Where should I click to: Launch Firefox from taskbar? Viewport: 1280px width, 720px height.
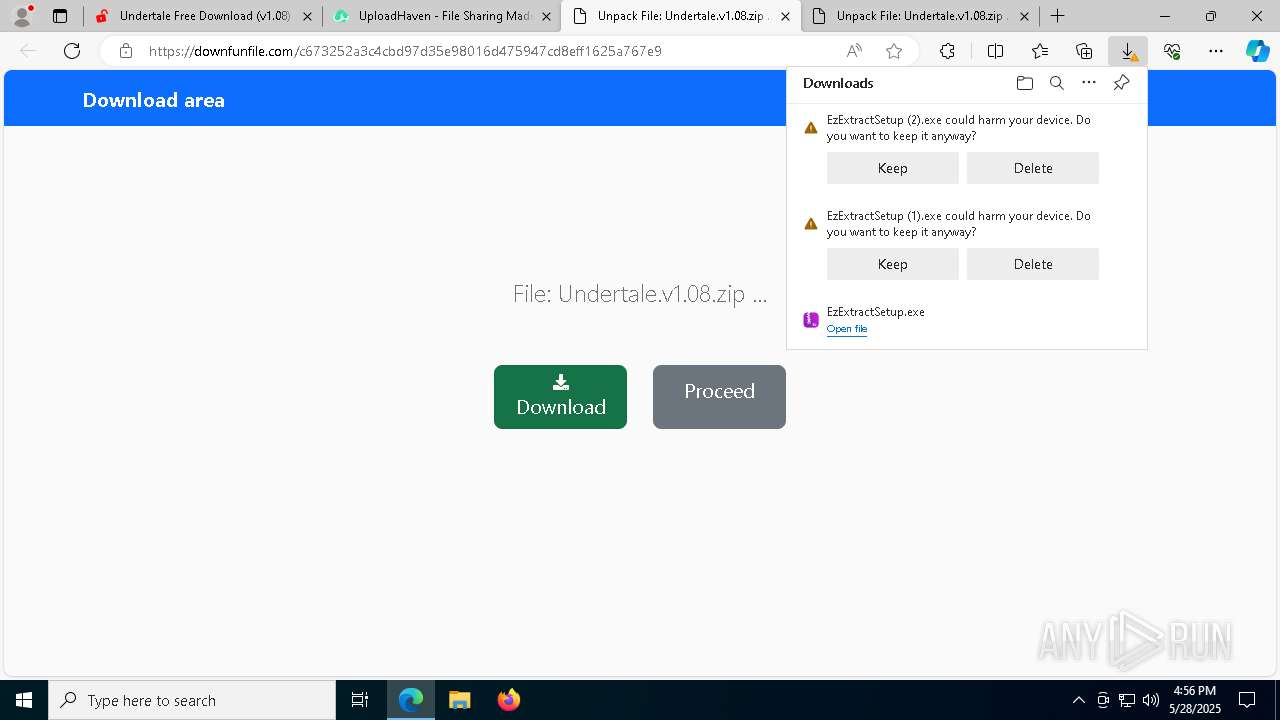coord(508,700)
